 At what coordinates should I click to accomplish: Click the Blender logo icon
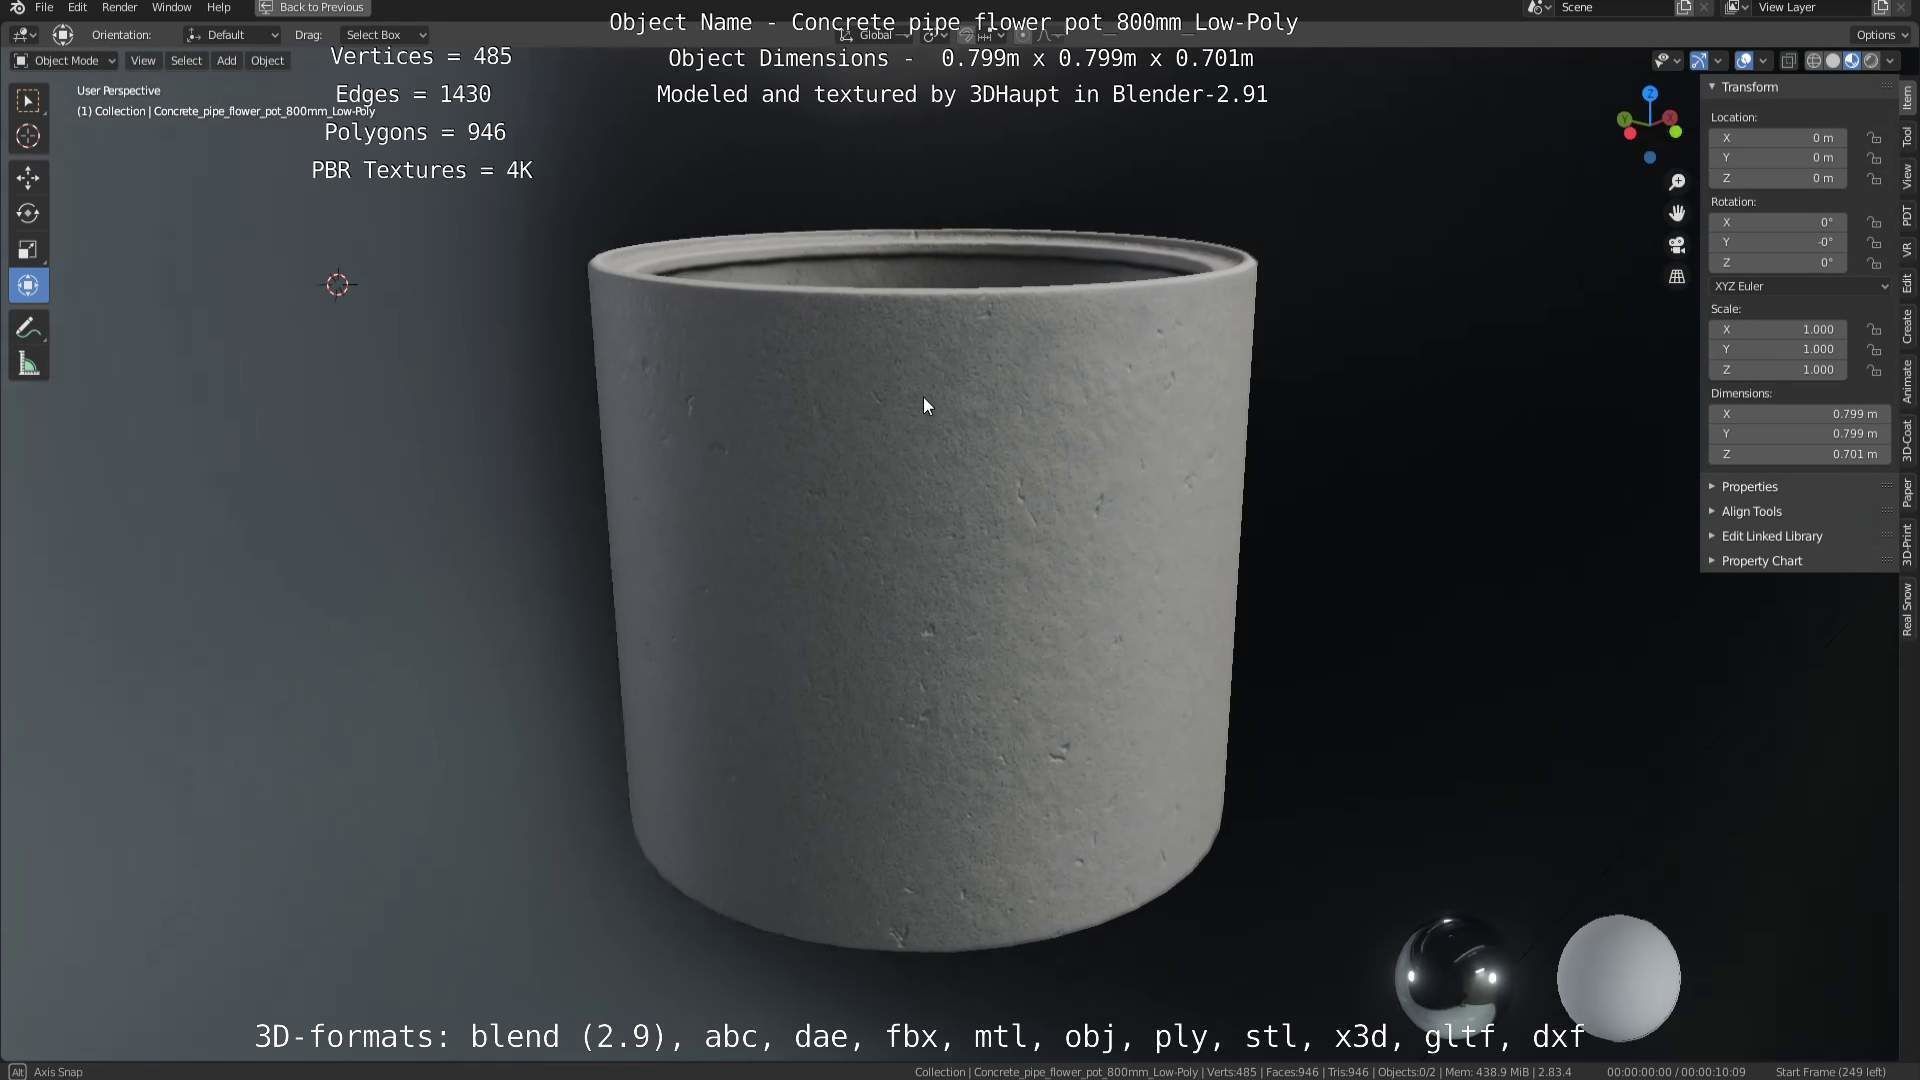pyautogui.click(x=17, y=8)
